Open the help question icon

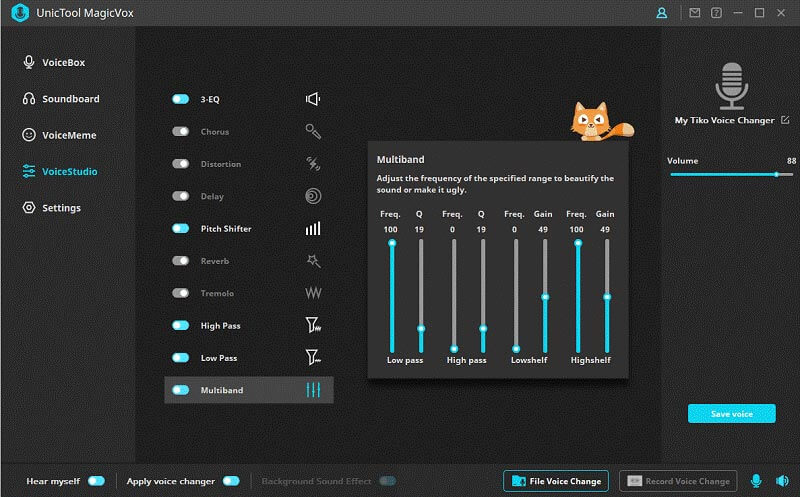pos(716,13)
